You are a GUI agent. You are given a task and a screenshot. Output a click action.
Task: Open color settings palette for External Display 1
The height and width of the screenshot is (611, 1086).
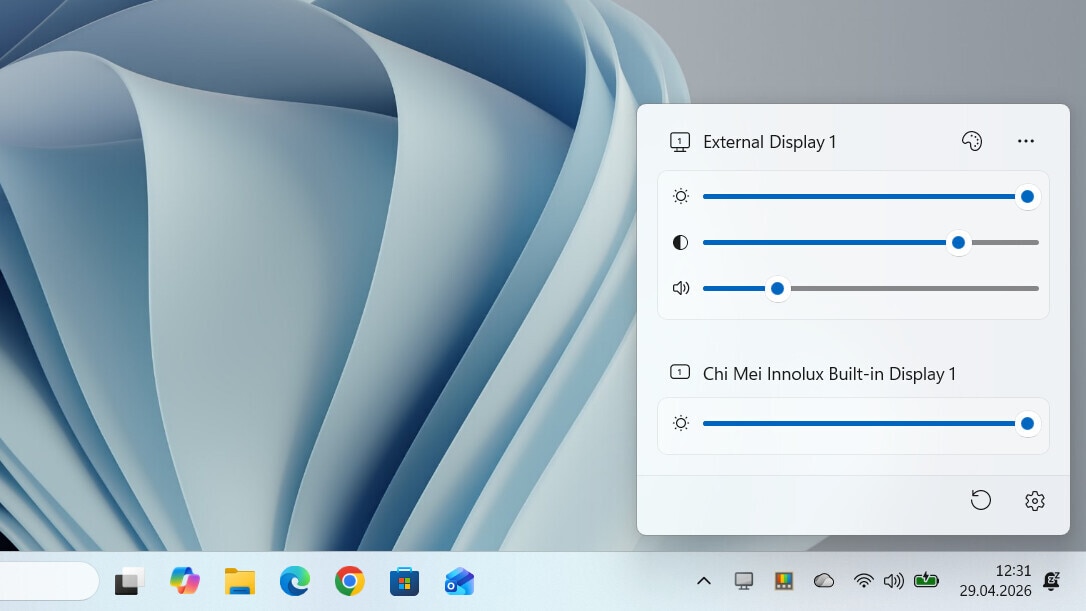972,141
